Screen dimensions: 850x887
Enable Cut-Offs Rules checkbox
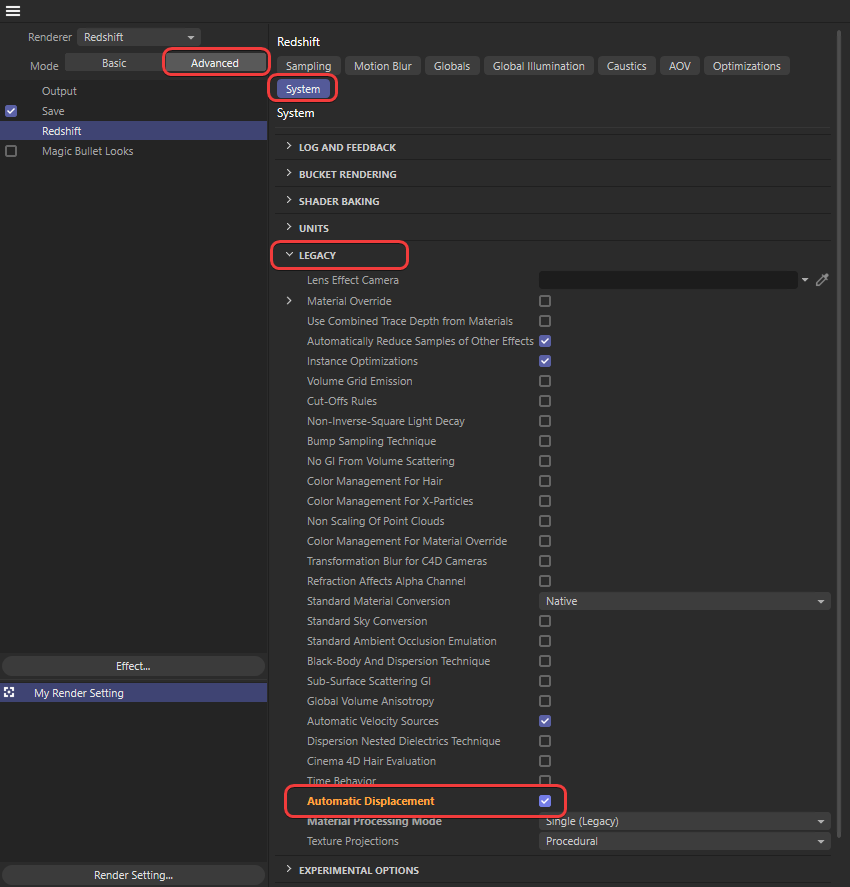coord(545,401)
